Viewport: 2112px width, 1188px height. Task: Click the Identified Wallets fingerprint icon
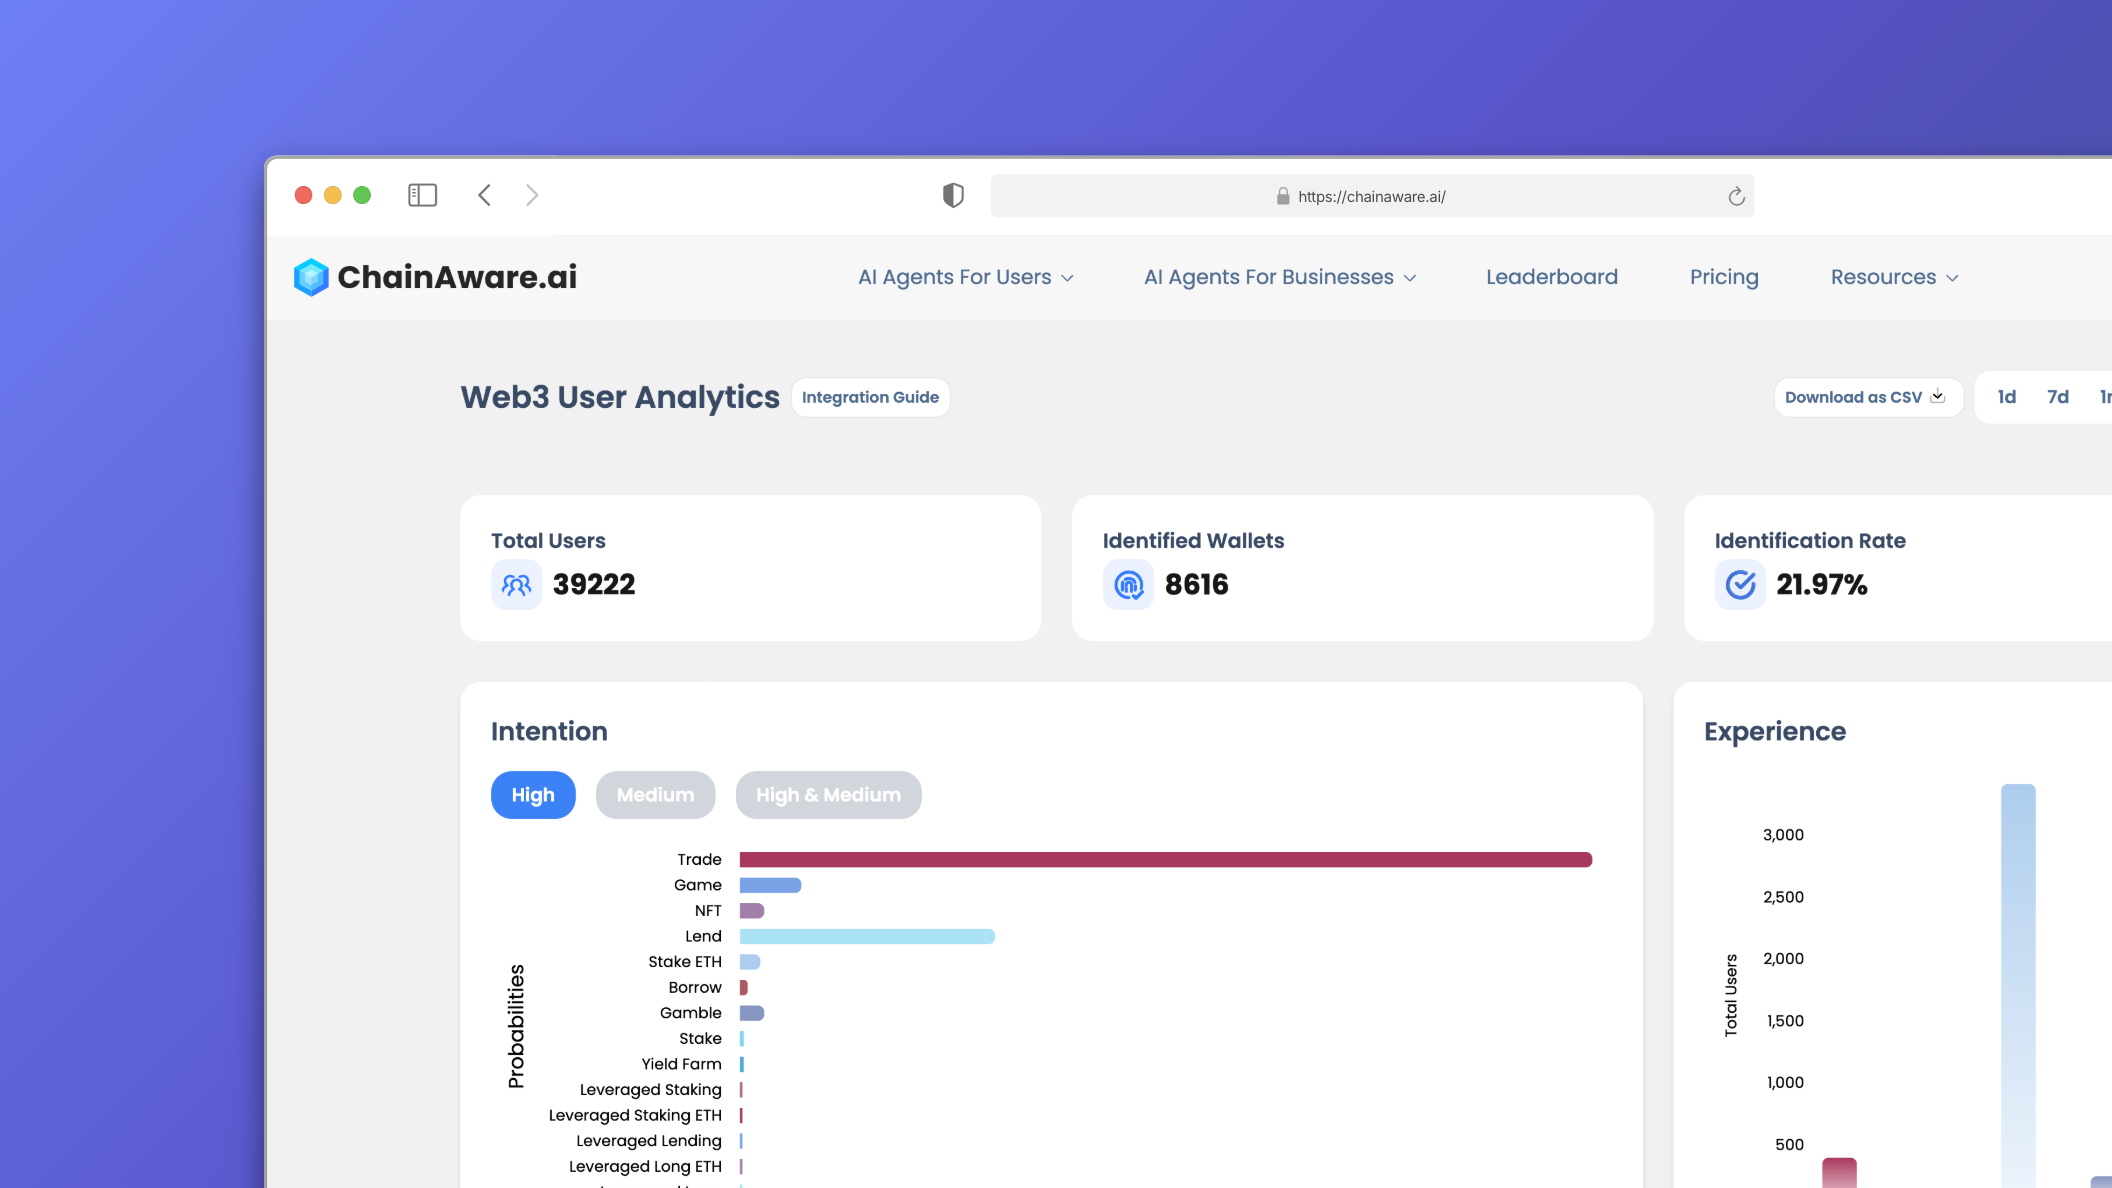[1128, 584]
